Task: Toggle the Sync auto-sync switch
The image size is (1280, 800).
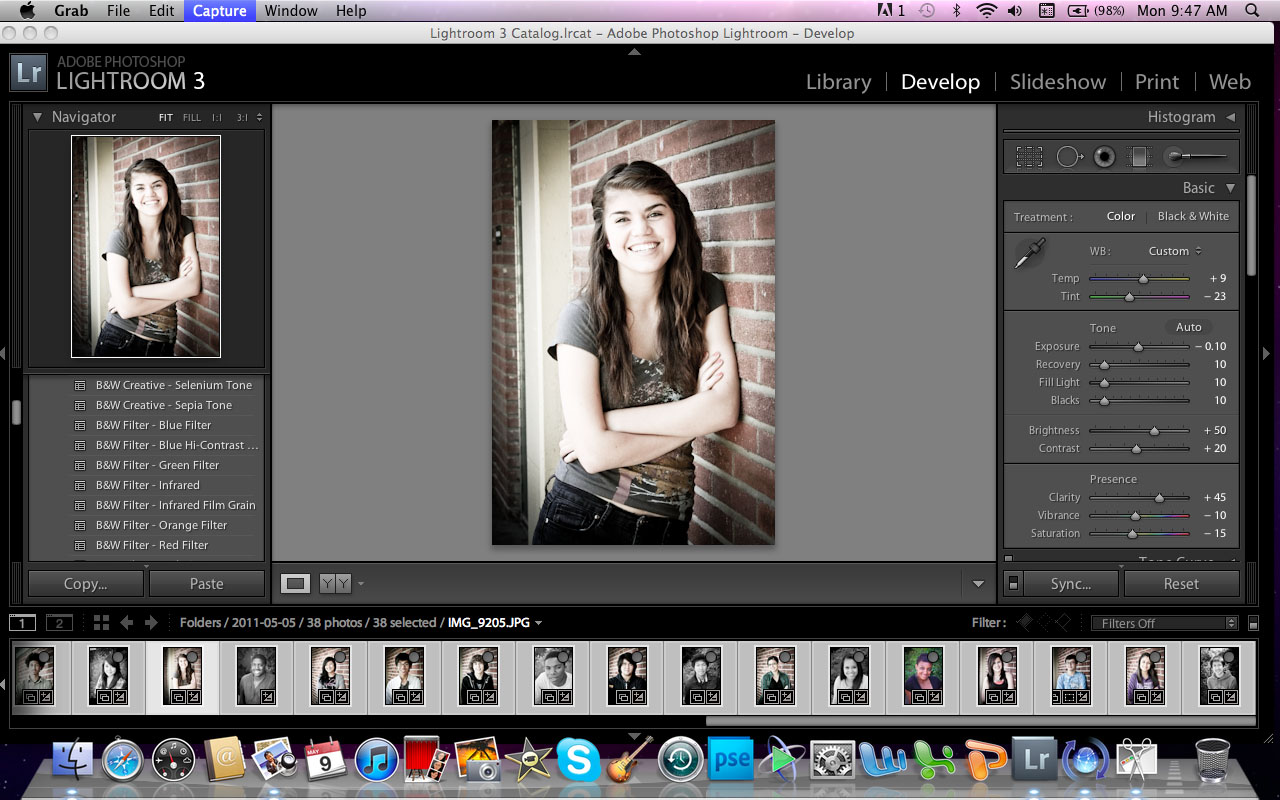Action: pyautogui.click(x=1014, y=583)
